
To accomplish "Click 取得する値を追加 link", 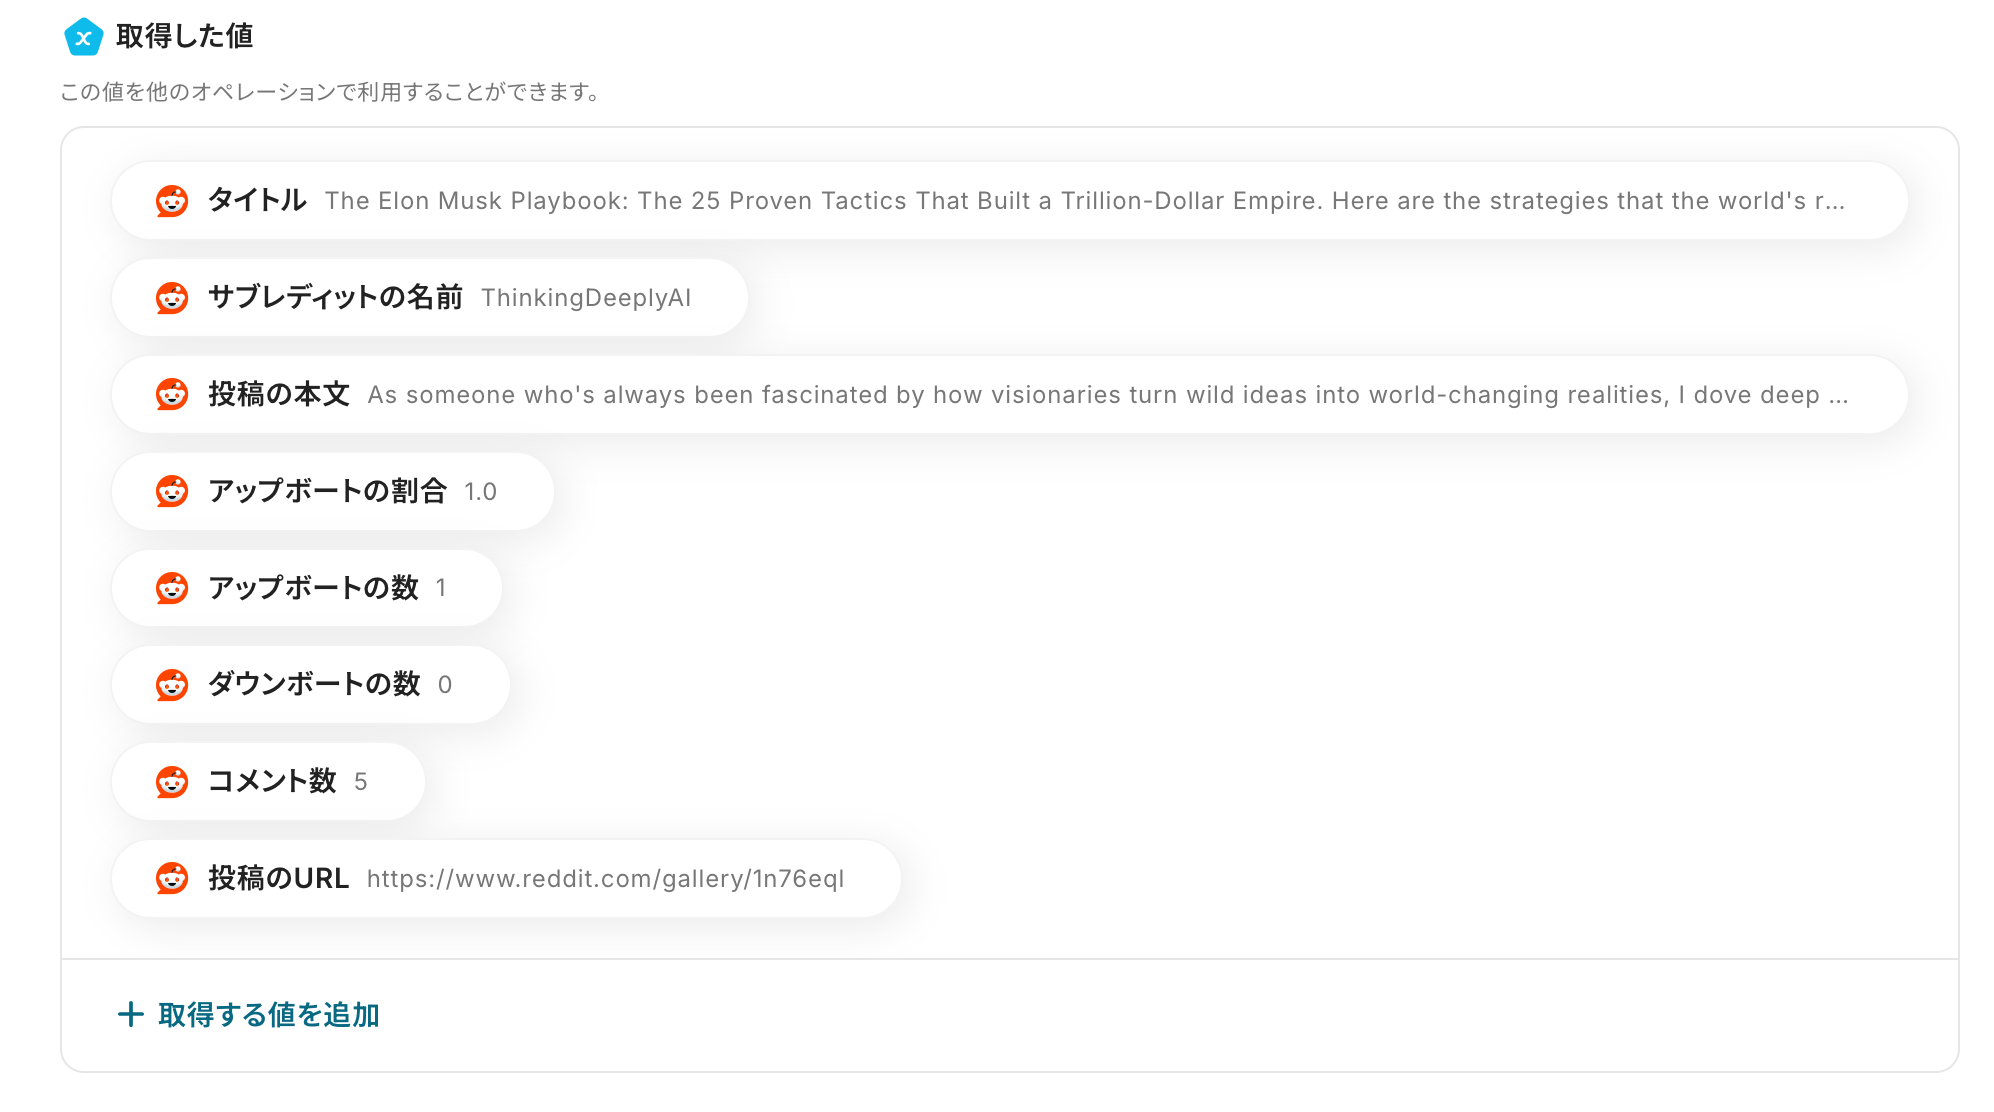I will click(x=268, y=1015).
